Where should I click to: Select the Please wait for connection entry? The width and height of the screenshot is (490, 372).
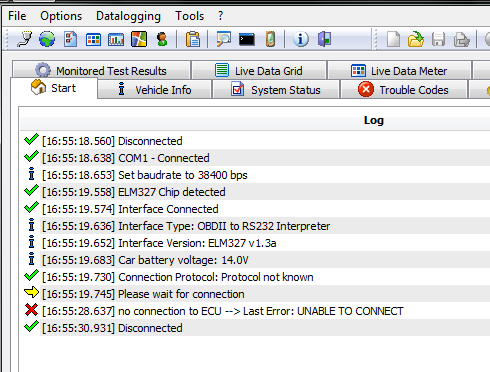point(255,294)
